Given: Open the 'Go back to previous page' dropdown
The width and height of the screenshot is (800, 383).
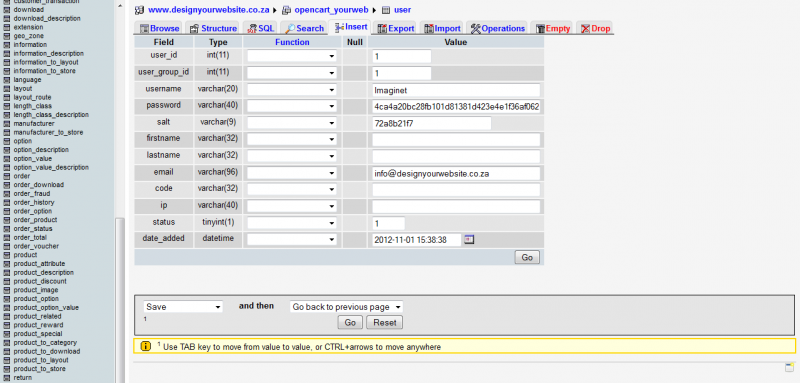Looking at the screenshot, I should click(346, 307).
